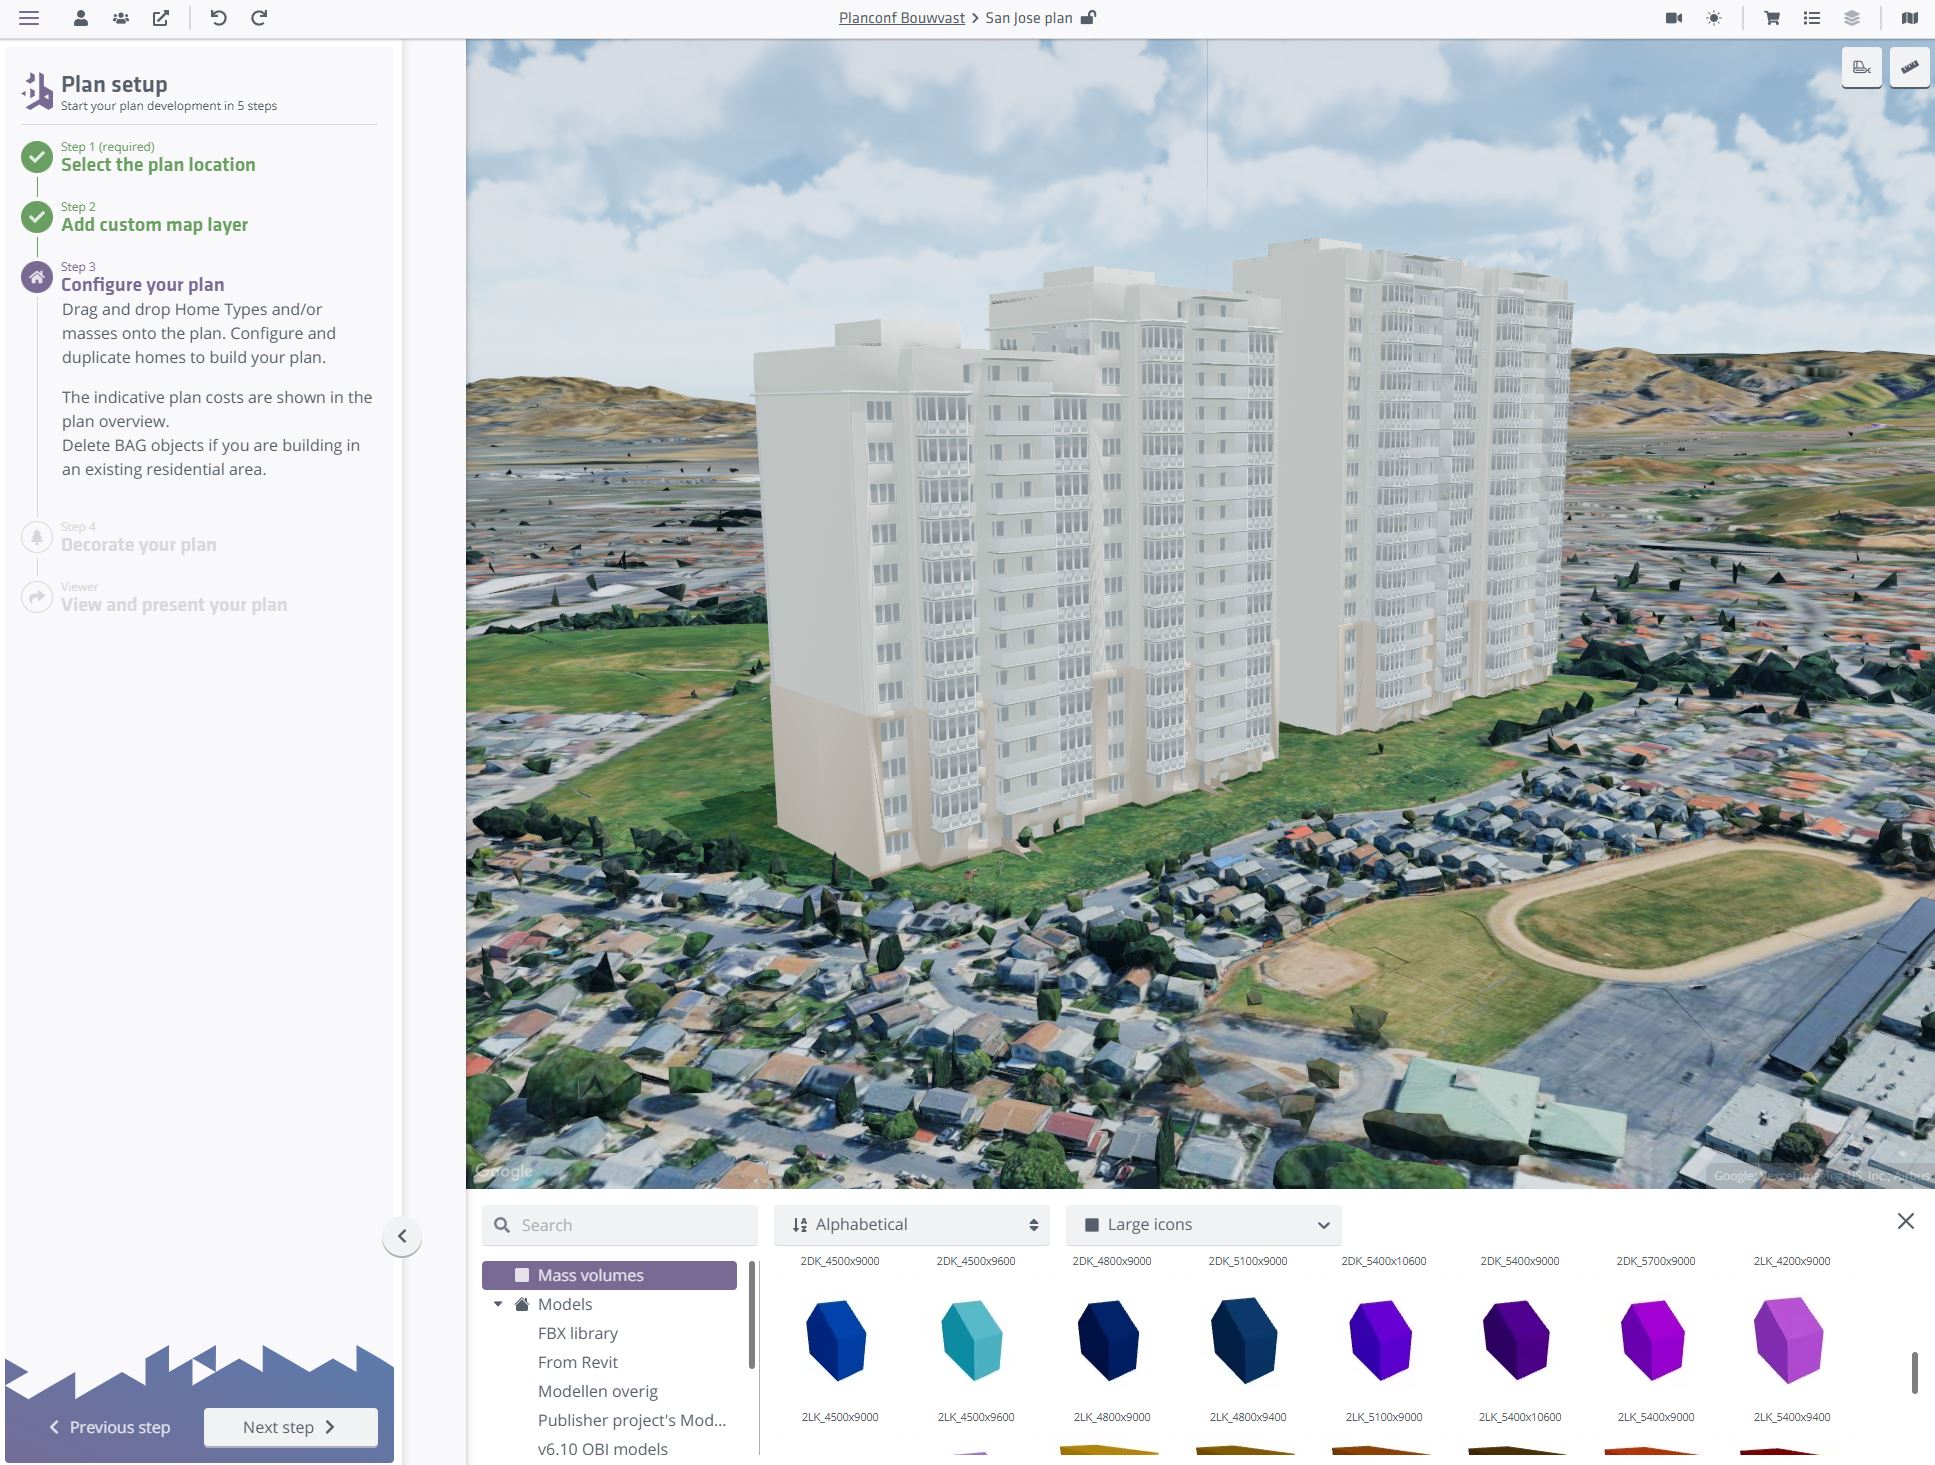
Task: Click the Next step button
Action: coord(290,1427)
